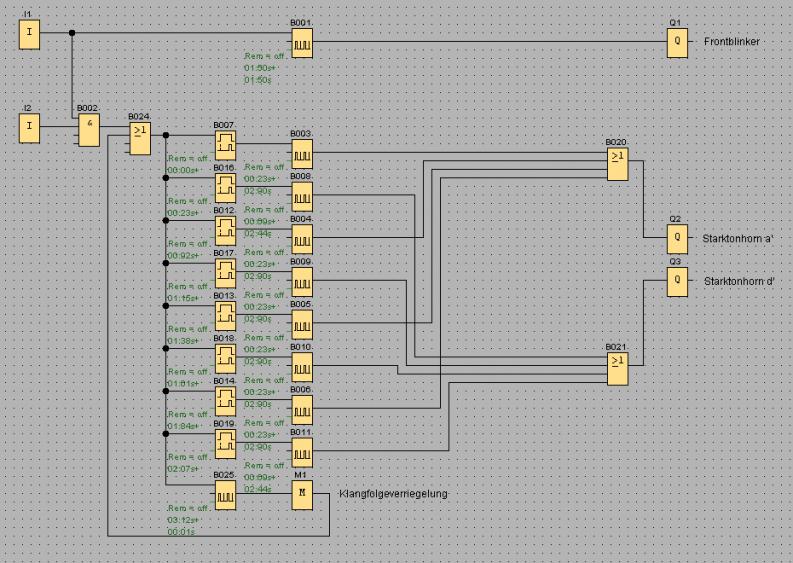Click the B001 pulse generator block
793x563 pixels.
(302, 42)
